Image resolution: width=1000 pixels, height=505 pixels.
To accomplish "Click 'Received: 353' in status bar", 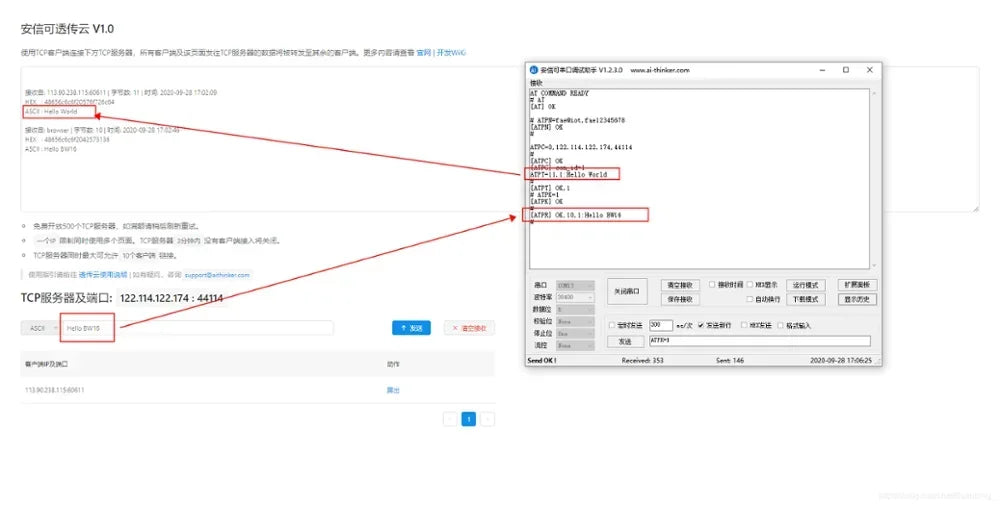I will pyautogui.click(x=642, y=361).
